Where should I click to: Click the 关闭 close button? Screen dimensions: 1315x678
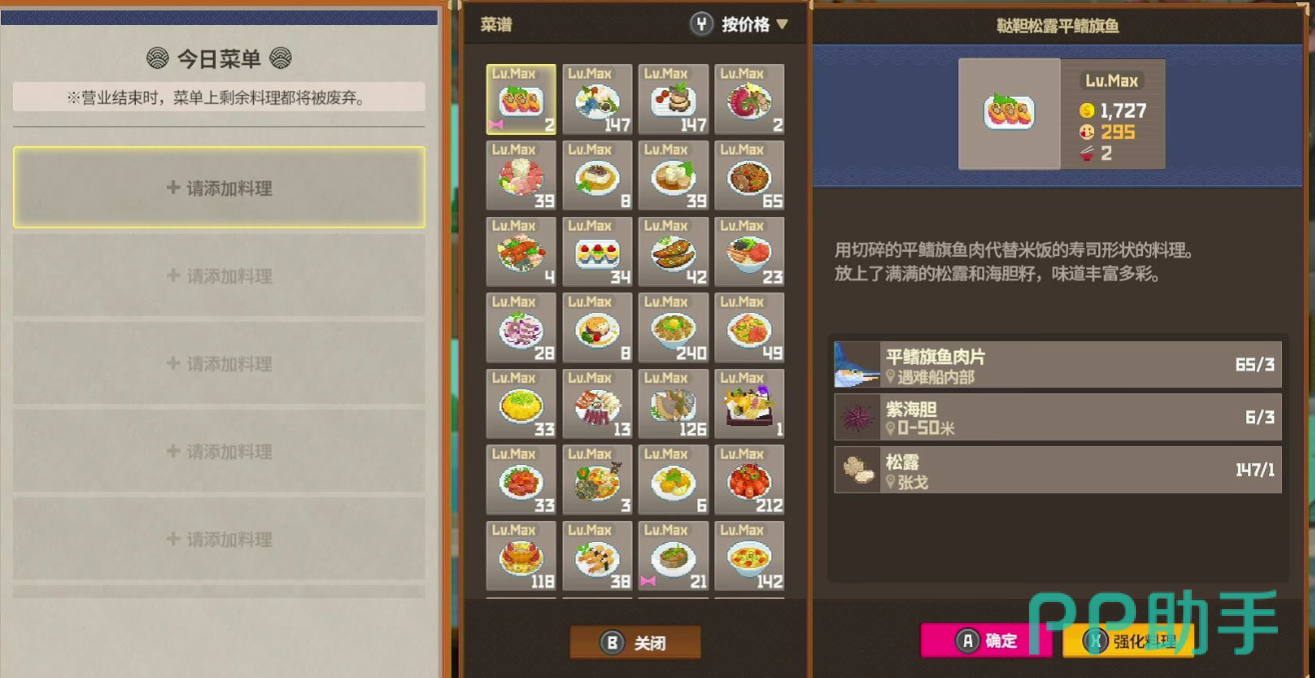point(635,643)
